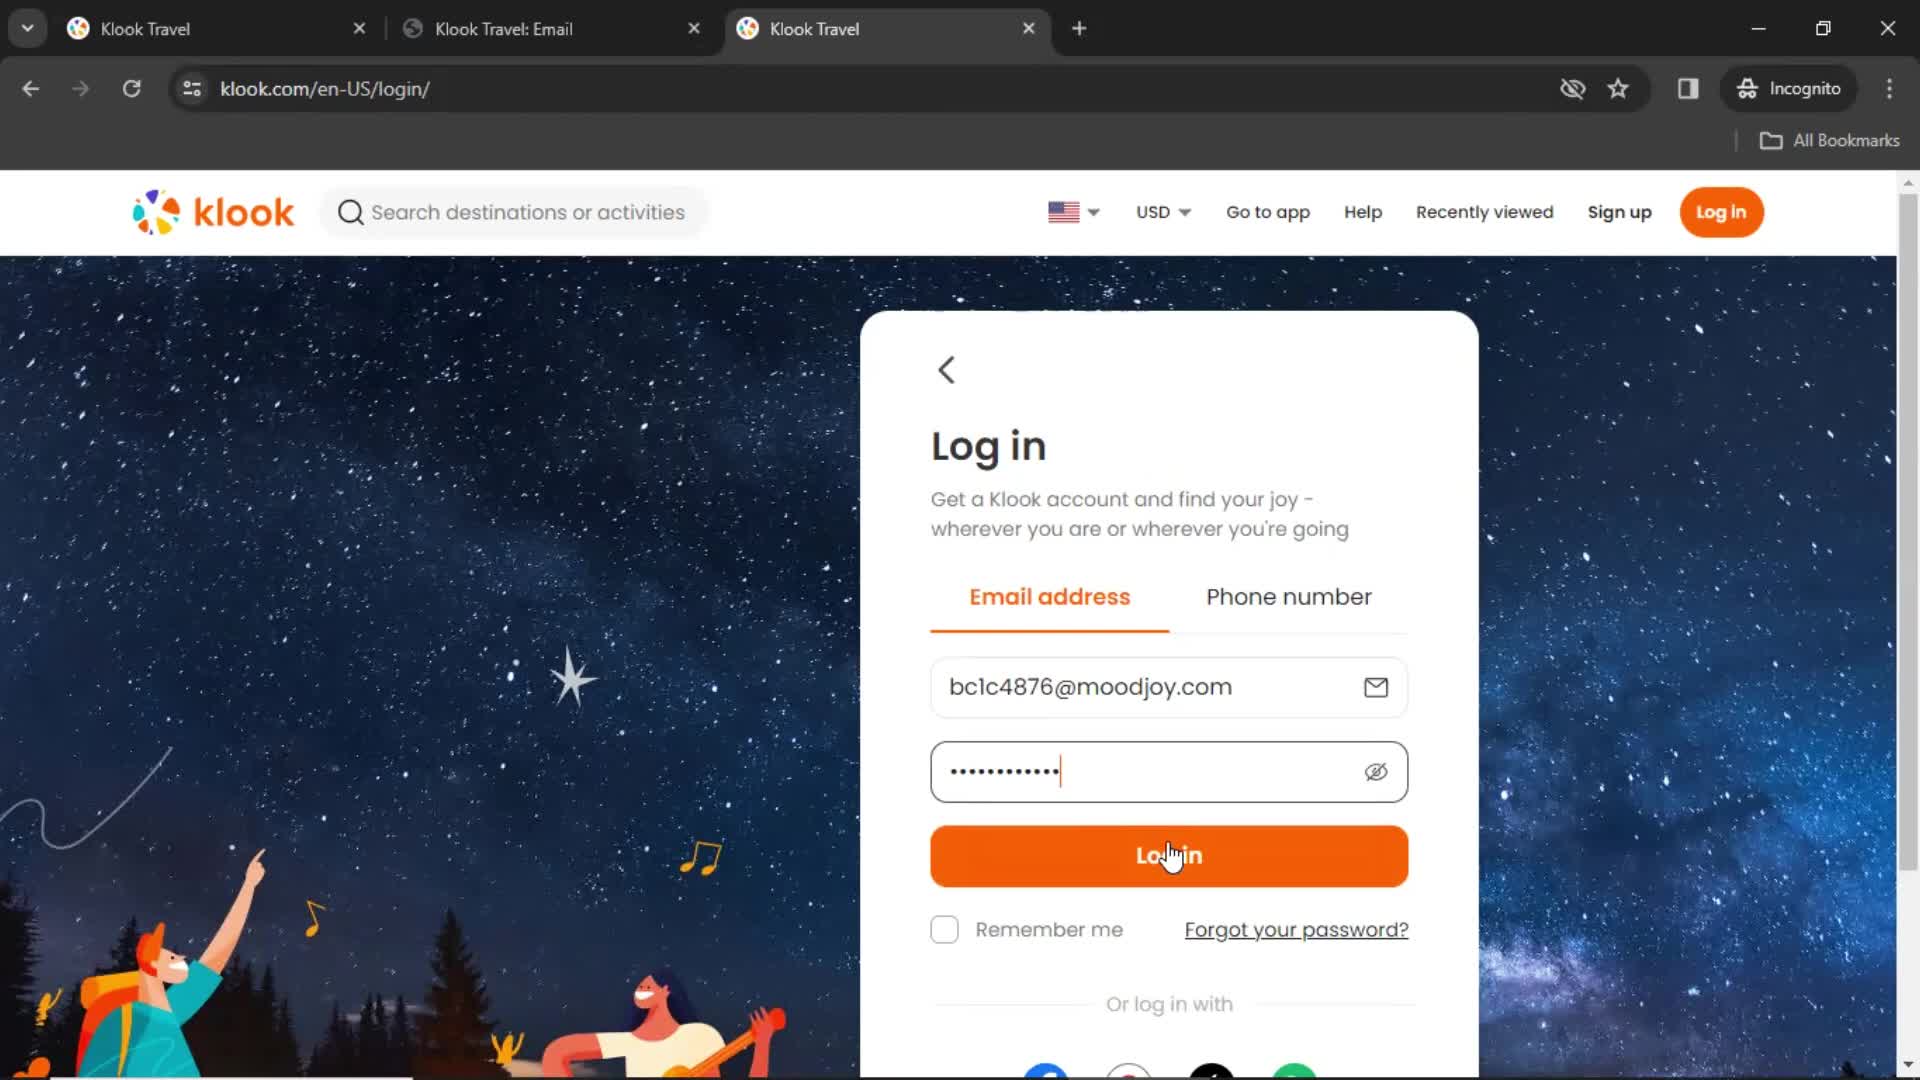Open new tab via plus button

(x=1079, y=29)
